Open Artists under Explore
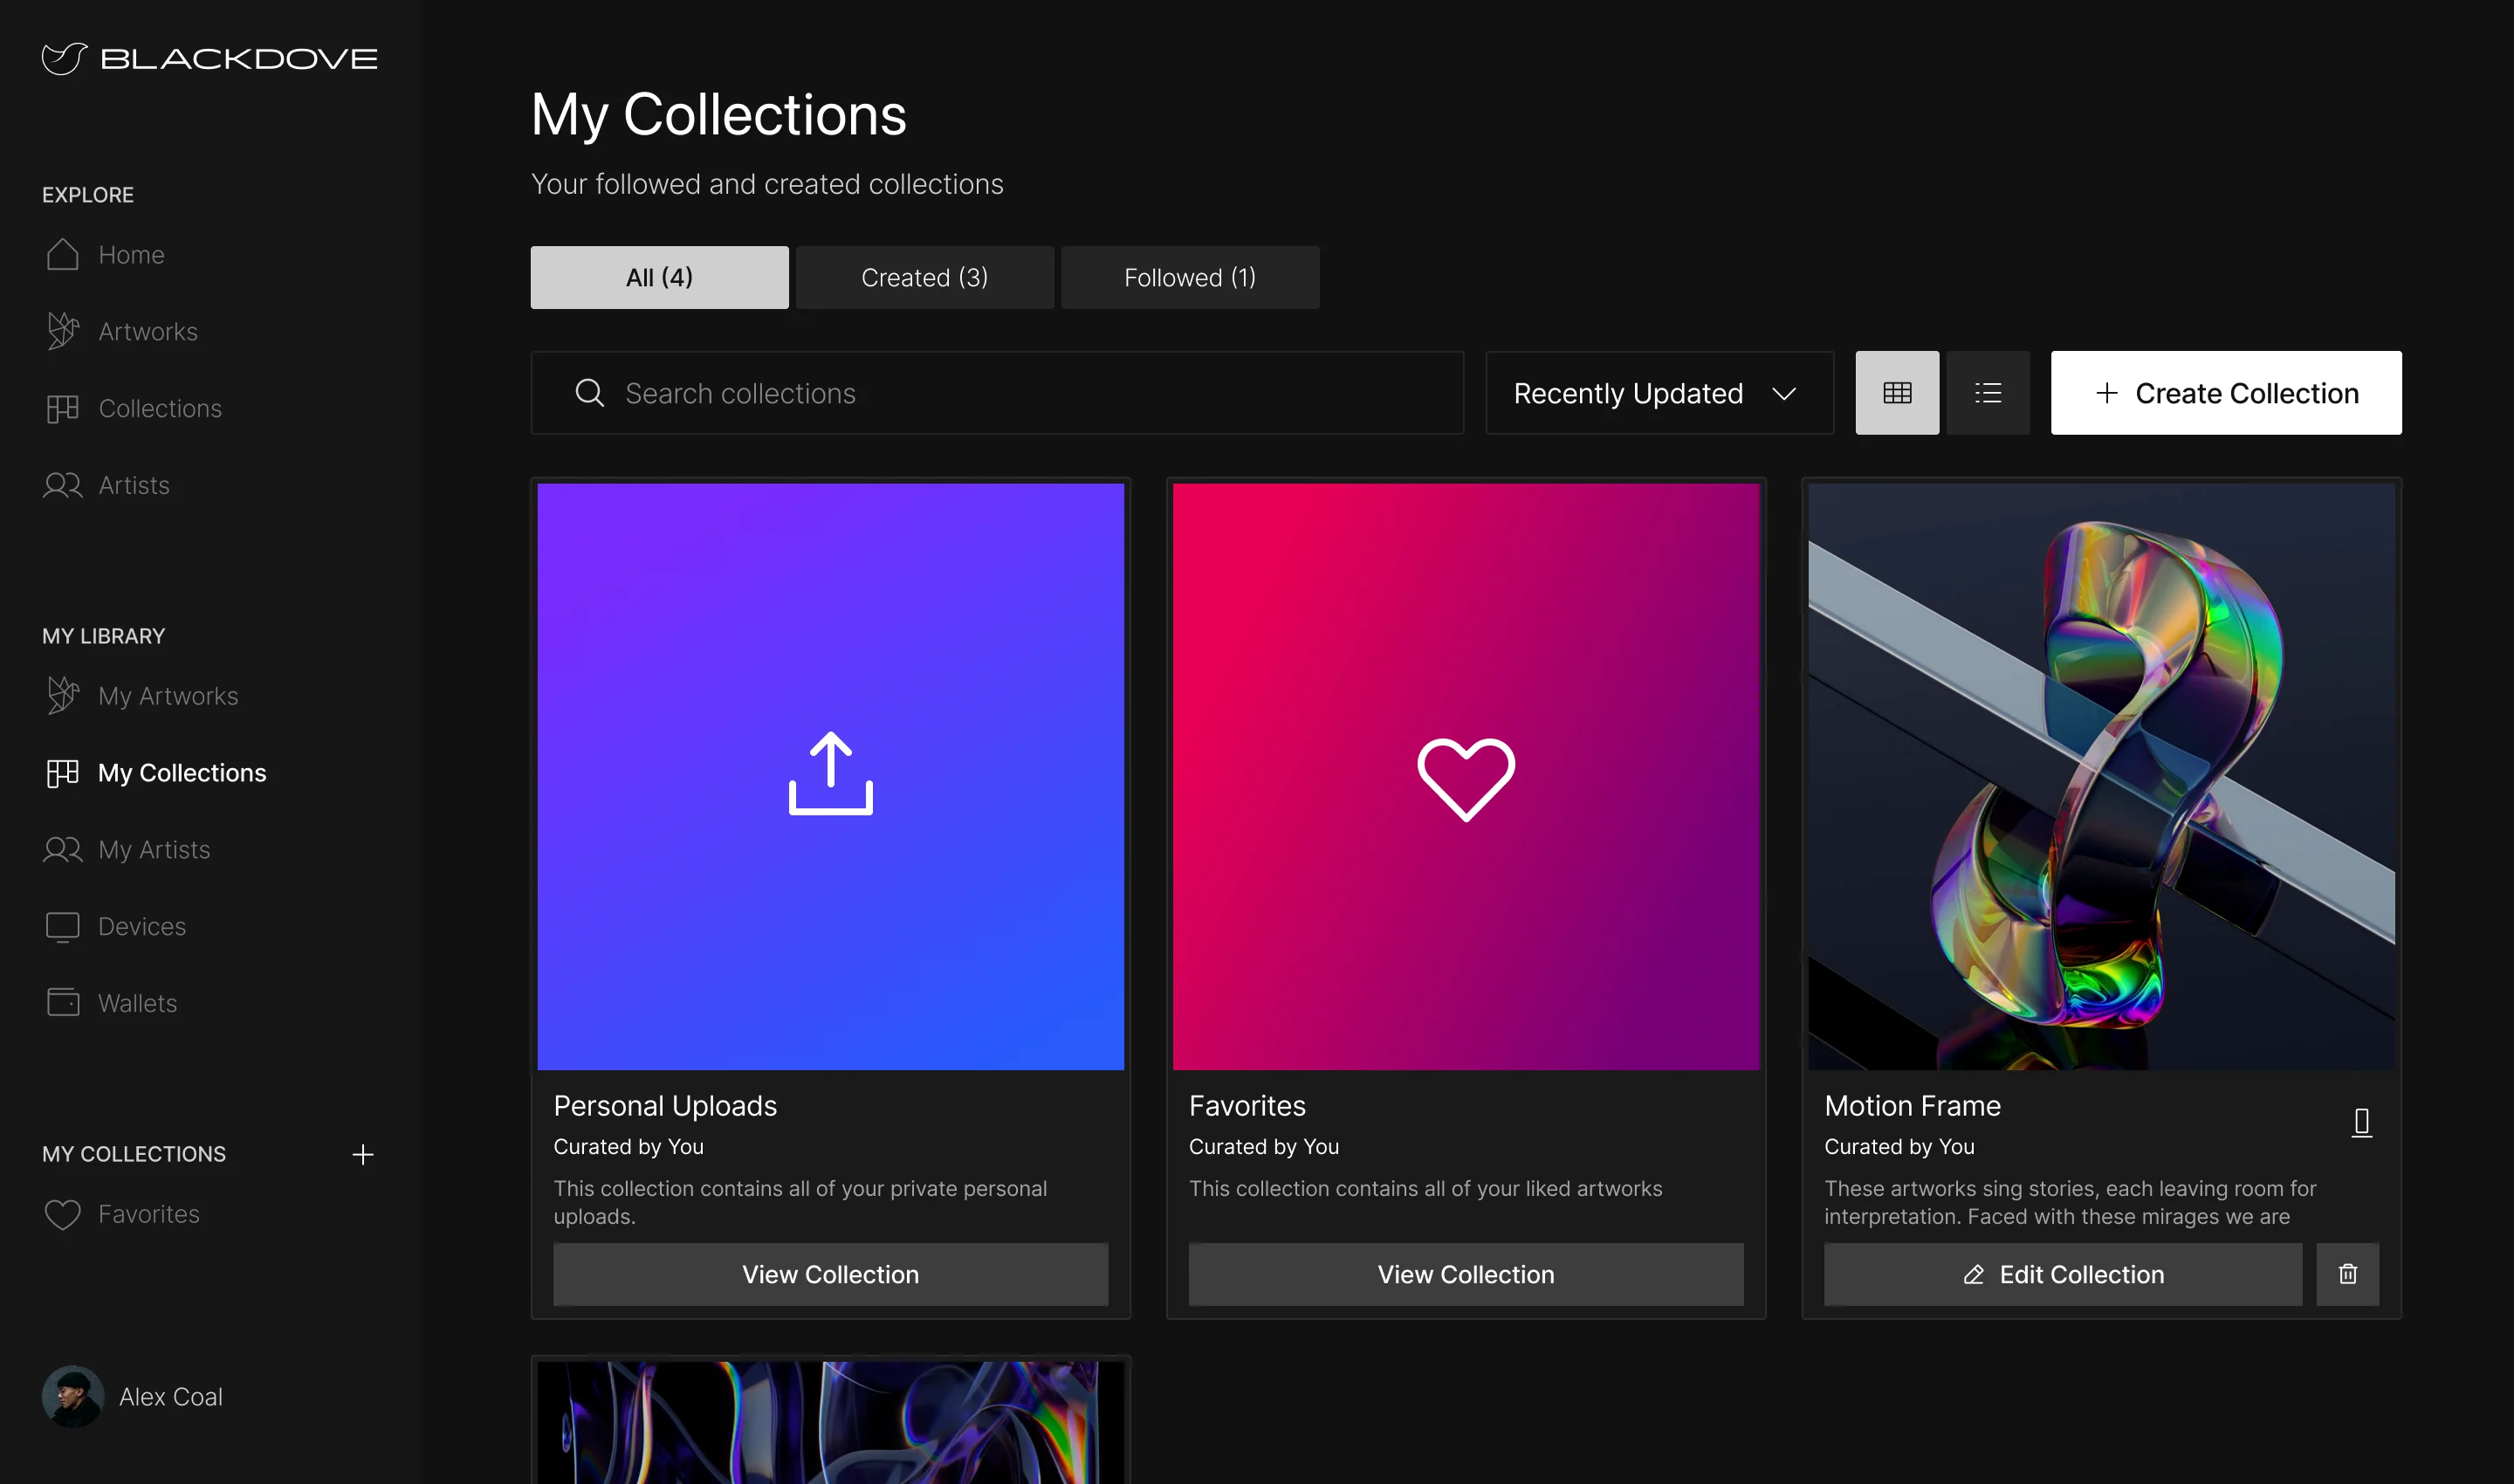 [107, 485]
